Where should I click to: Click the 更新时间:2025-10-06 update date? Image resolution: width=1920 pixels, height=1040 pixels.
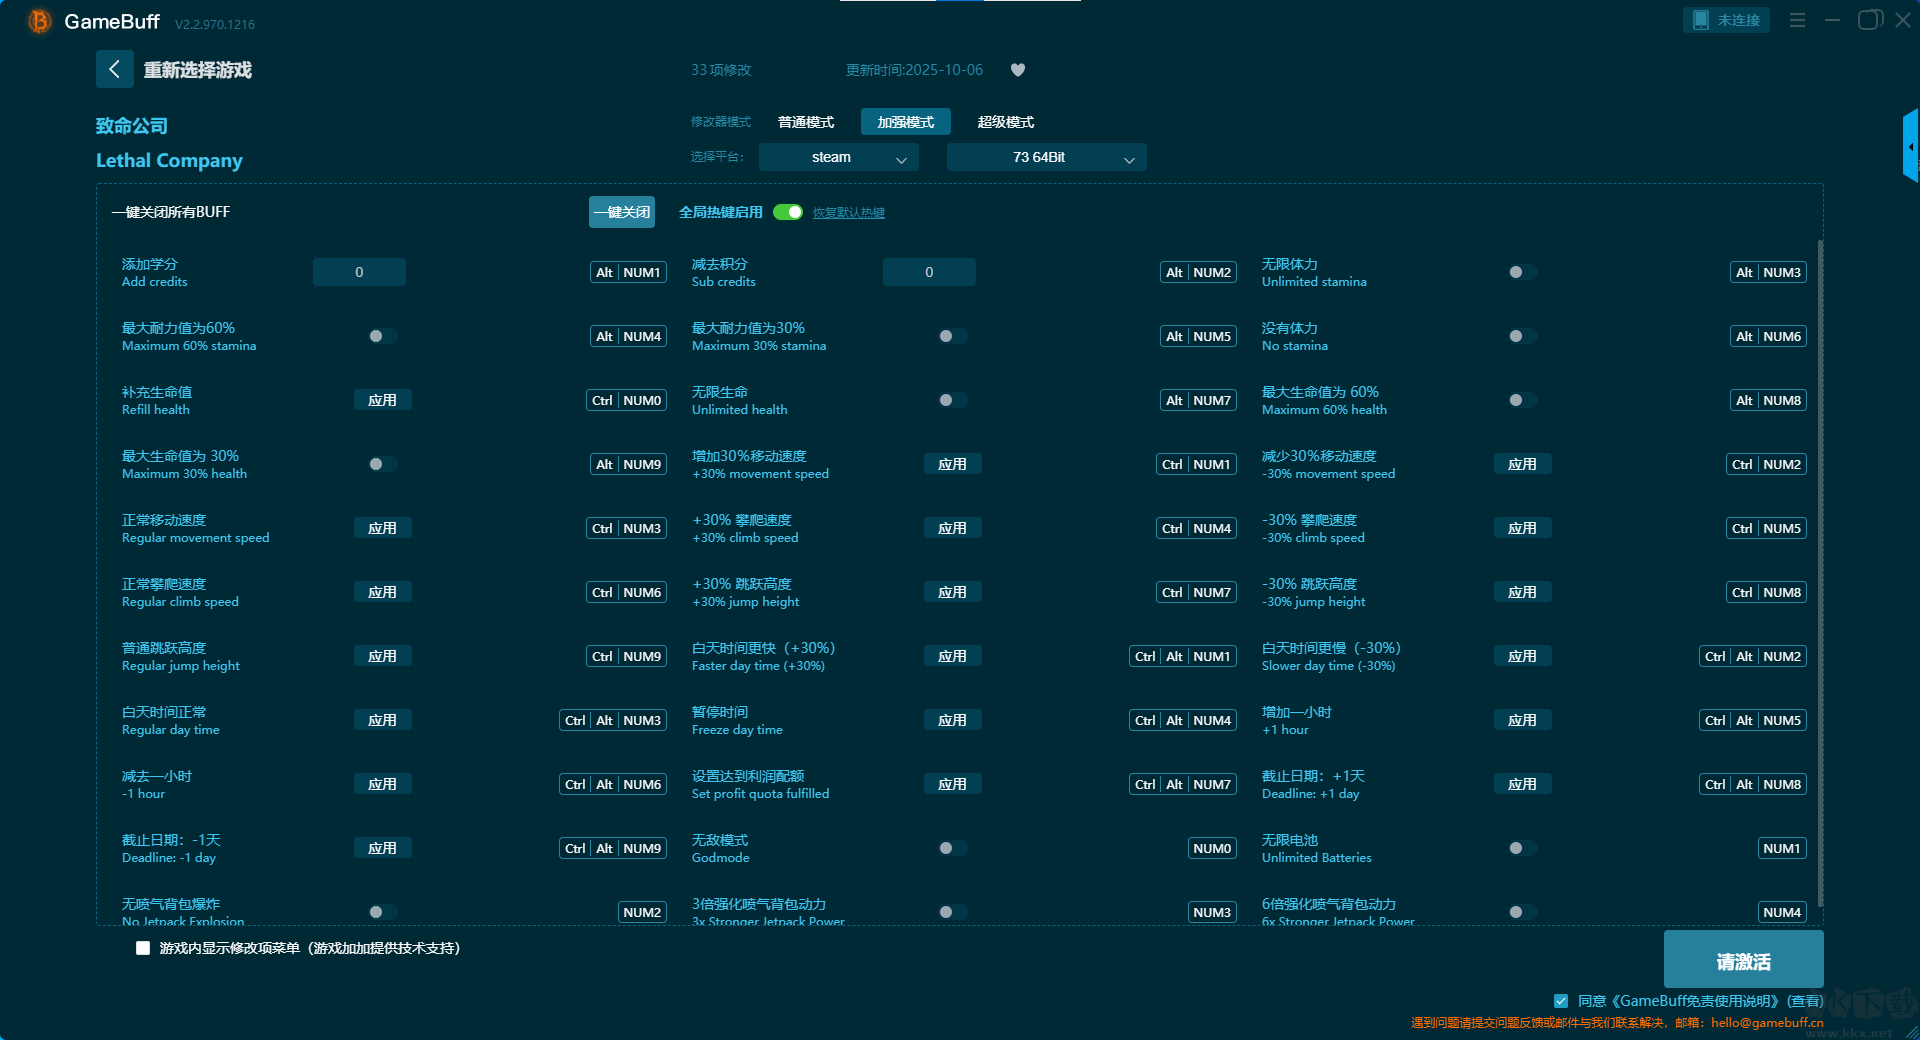pos(914,70)
